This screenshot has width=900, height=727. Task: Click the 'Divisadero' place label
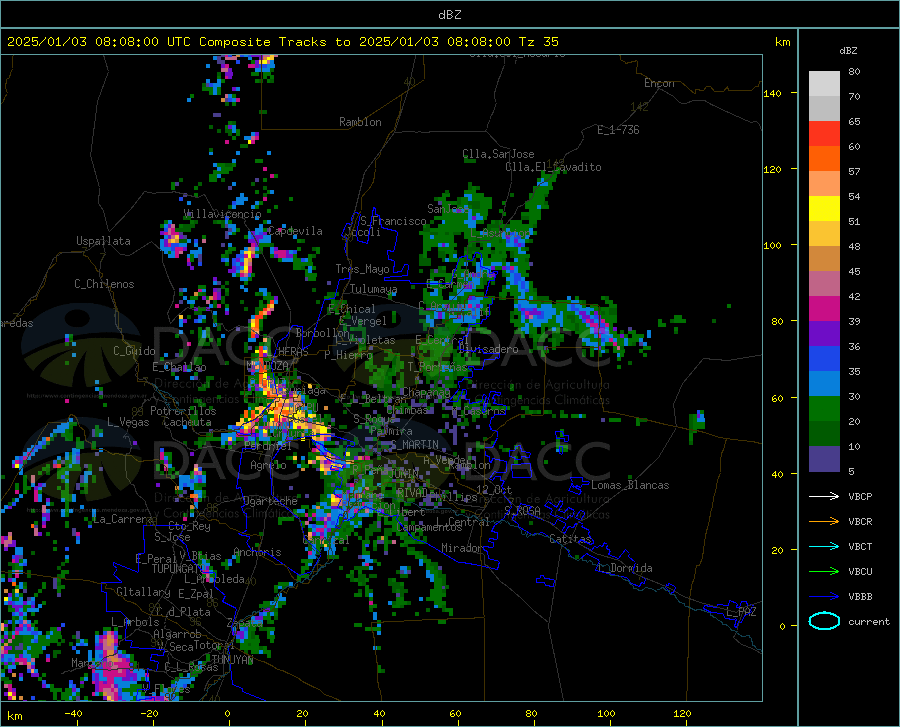pyautogui.click(x=488, y=349)
